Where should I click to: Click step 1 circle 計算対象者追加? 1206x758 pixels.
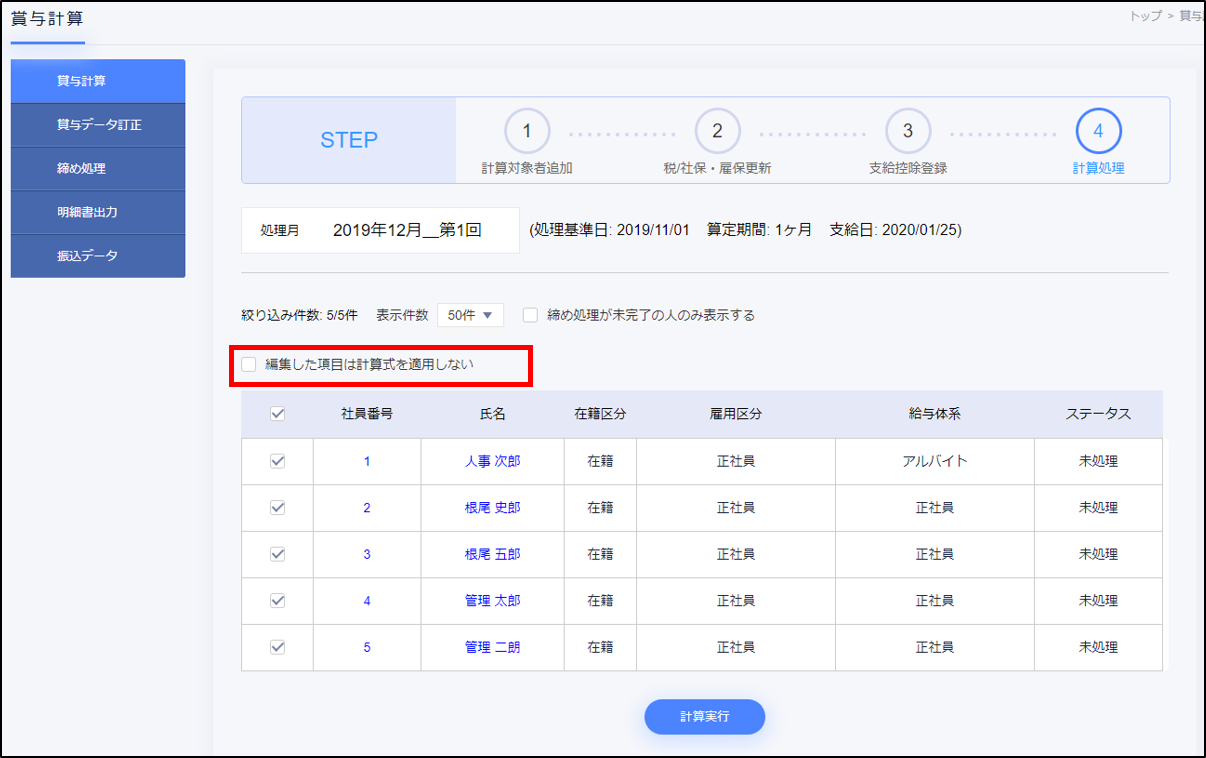coord(527,131)
